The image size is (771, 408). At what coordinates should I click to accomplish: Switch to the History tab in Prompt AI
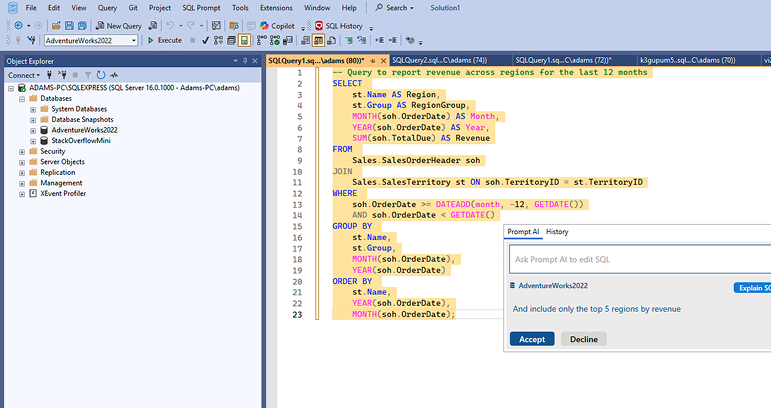click(557, 232)
